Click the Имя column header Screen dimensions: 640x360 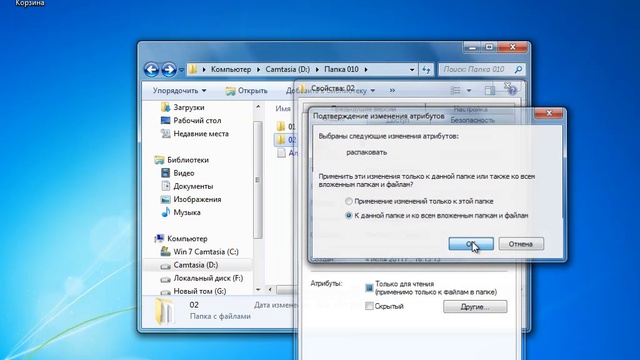coord(282,109)
